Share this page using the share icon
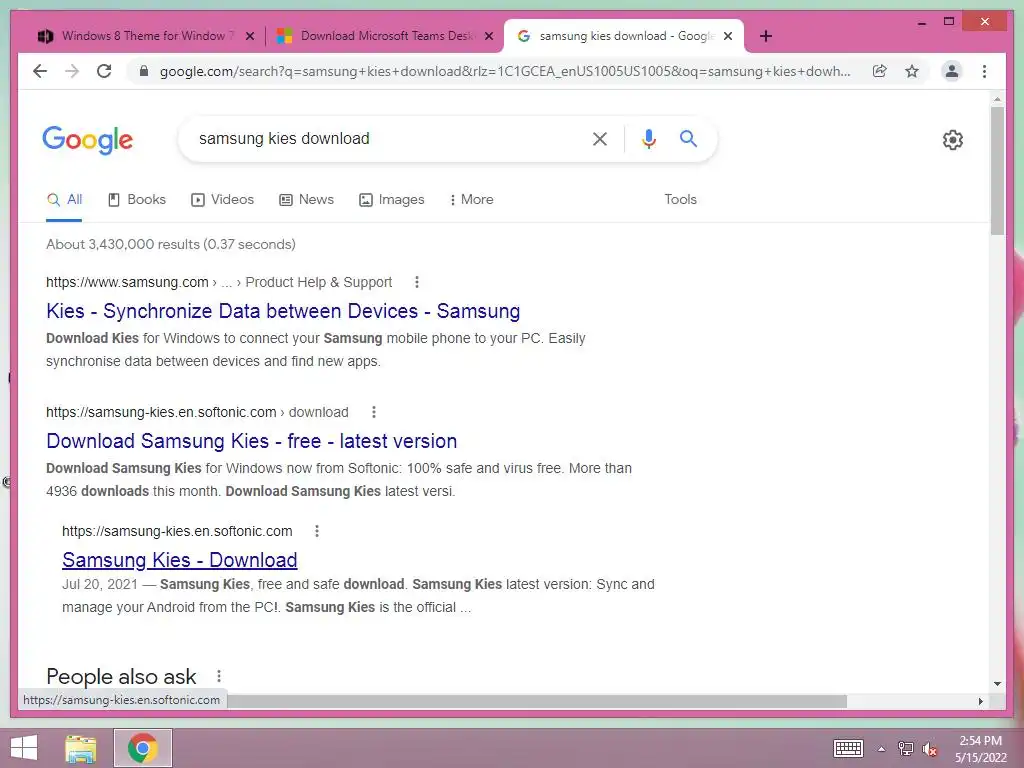The image size is (1024, 768). pyautogui.click(x=880, y=71)
